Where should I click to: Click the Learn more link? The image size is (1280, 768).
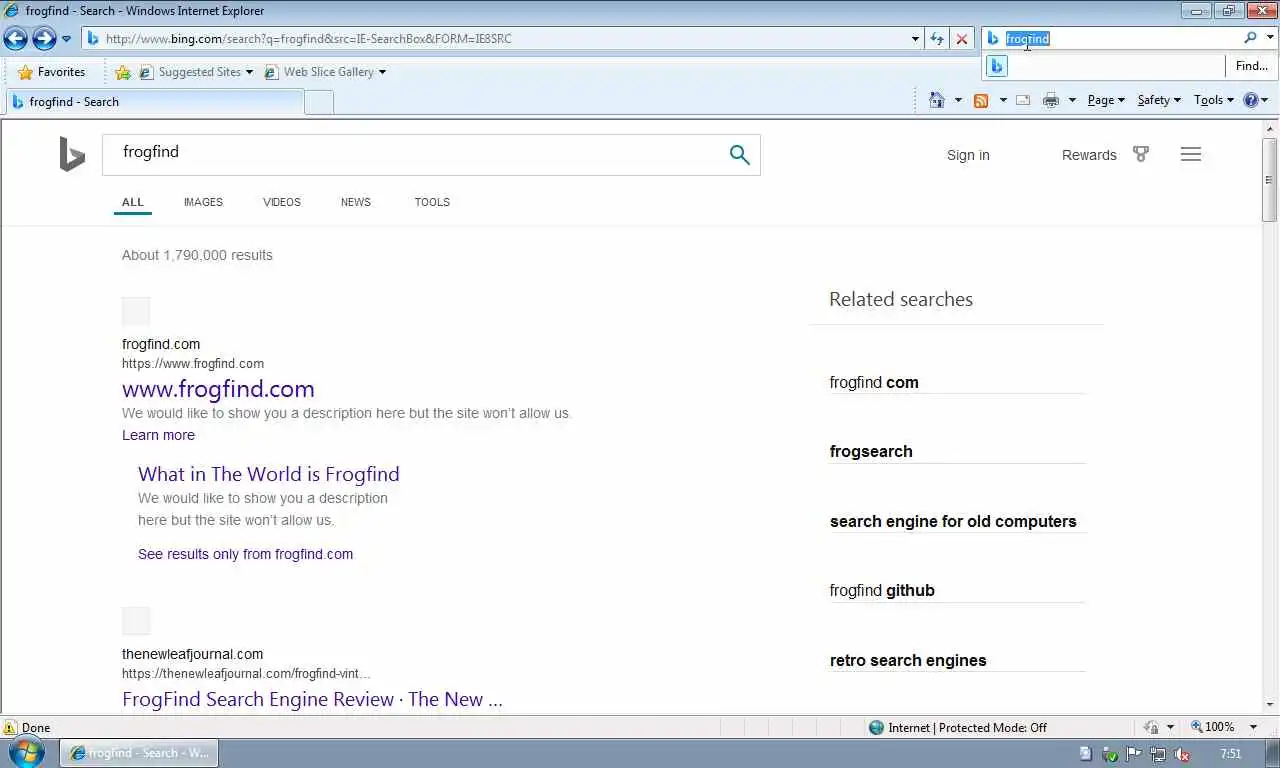pyautogui.click(x=158, y=435)
